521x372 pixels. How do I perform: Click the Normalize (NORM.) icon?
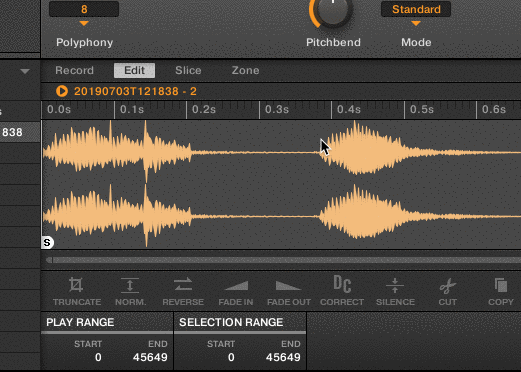click(130, 285)
